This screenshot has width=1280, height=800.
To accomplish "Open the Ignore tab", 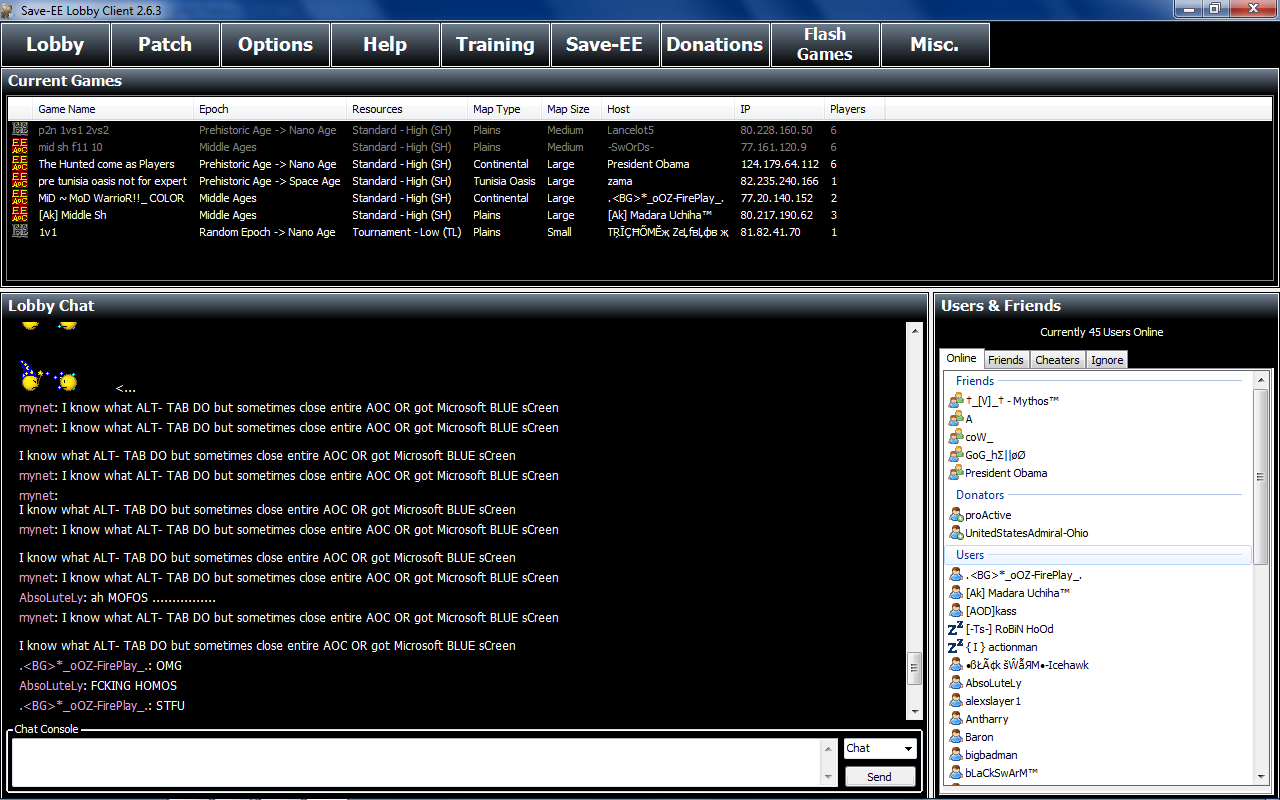I will (x=1107, y=360).
